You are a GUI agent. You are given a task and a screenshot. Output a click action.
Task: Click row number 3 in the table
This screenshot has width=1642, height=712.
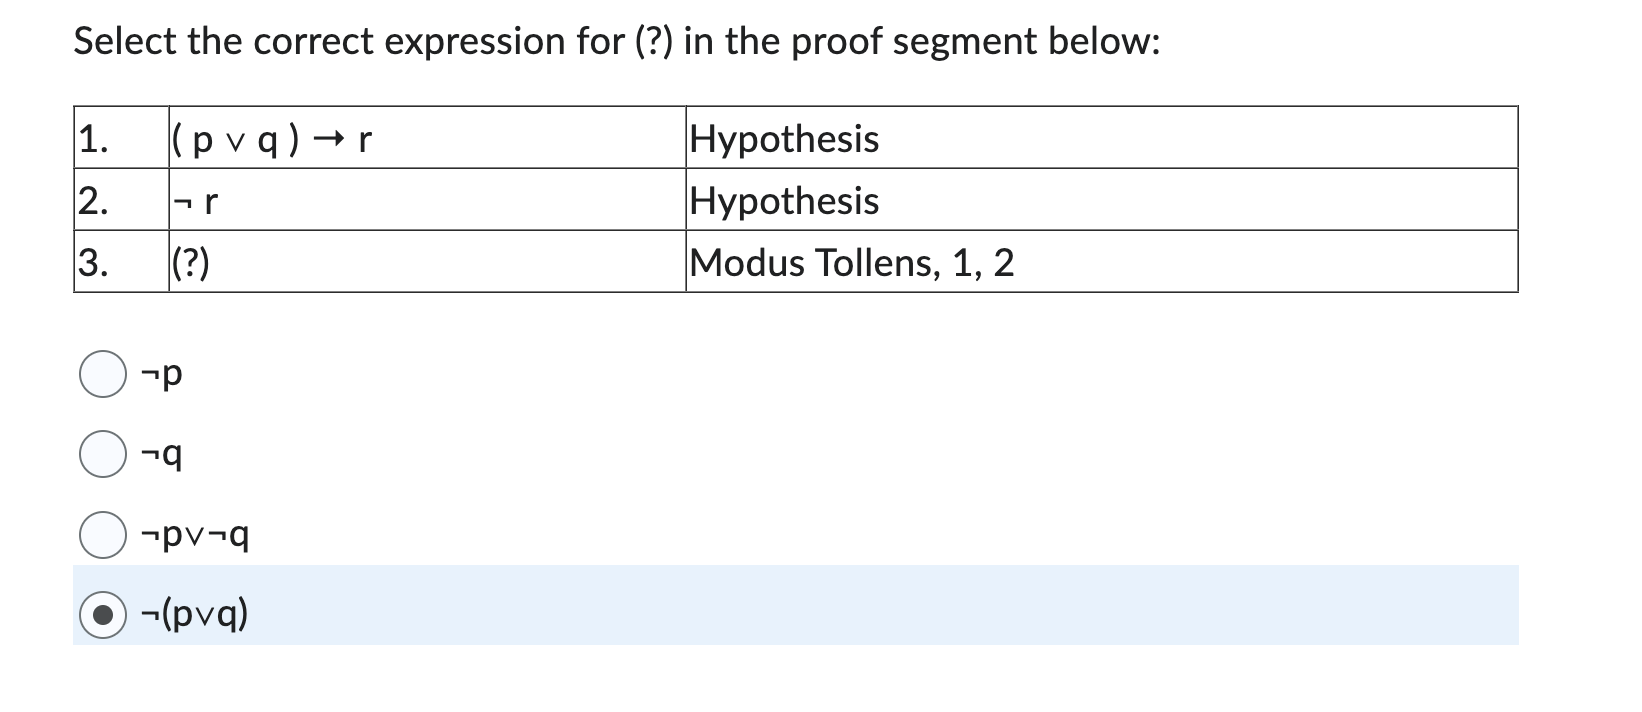tap(93, 262)
